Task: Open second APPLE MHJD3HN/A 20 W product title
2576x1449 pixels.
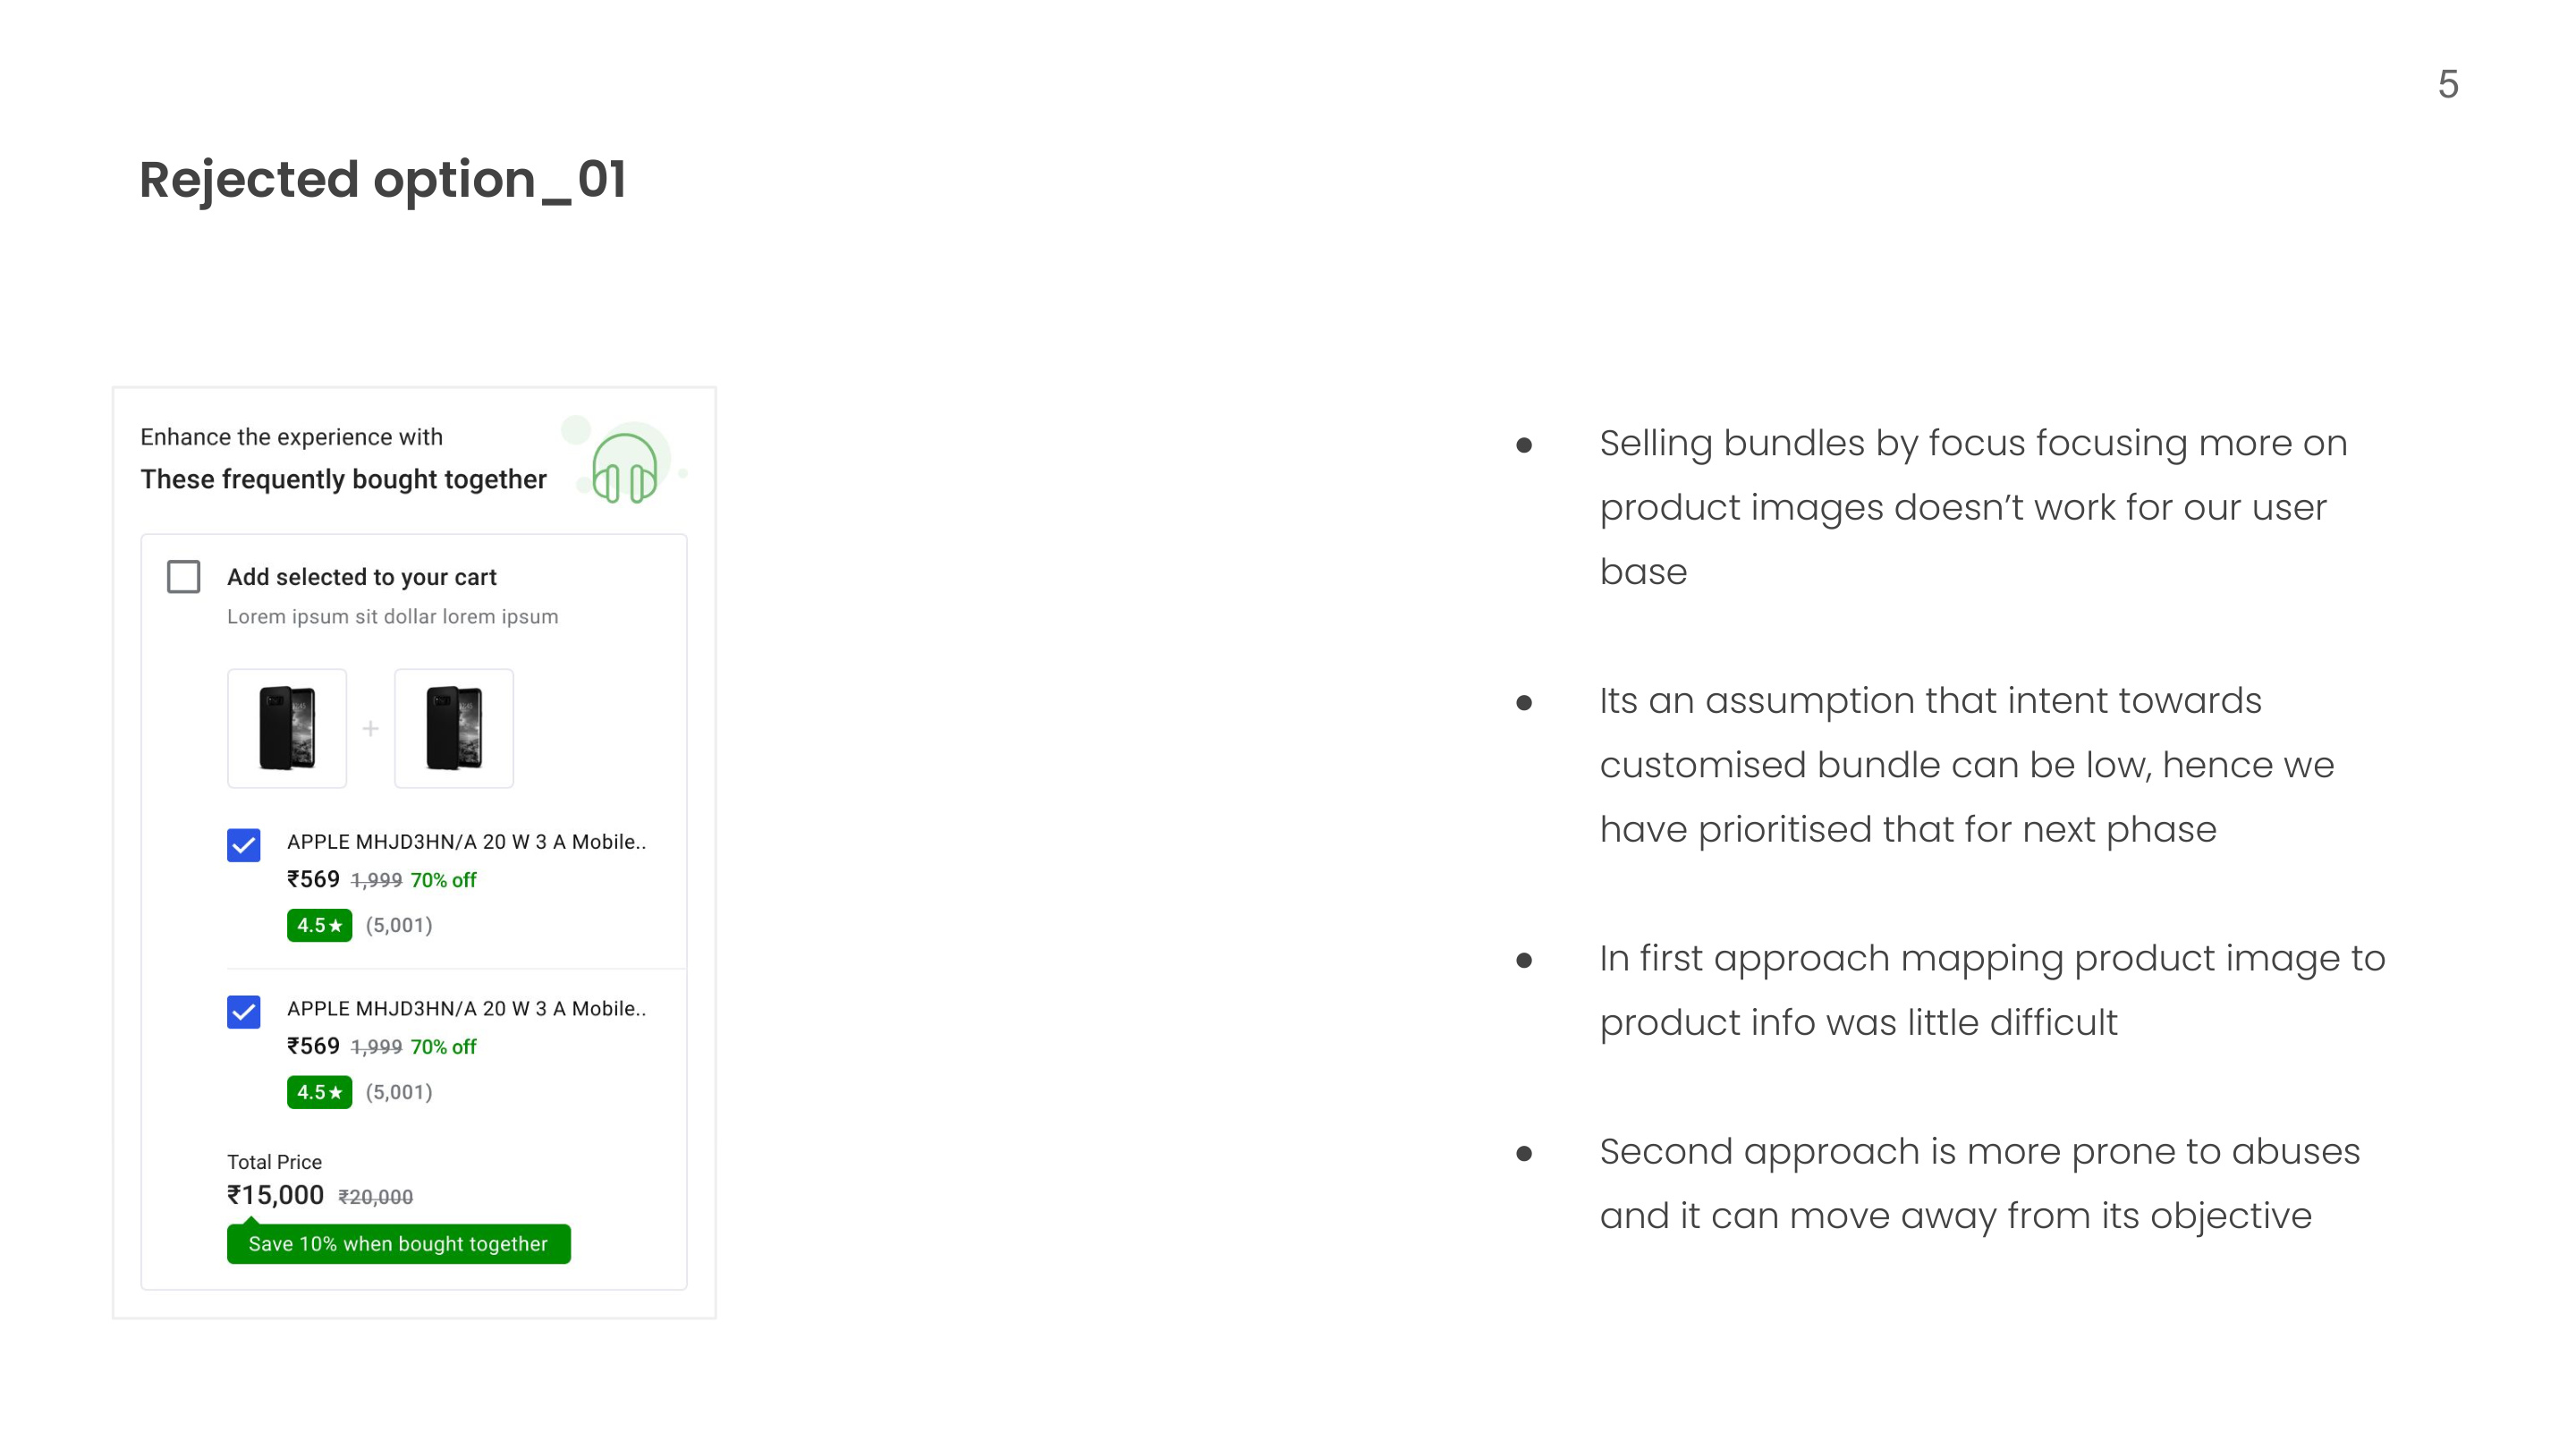Action: [x=466, y=1009]
